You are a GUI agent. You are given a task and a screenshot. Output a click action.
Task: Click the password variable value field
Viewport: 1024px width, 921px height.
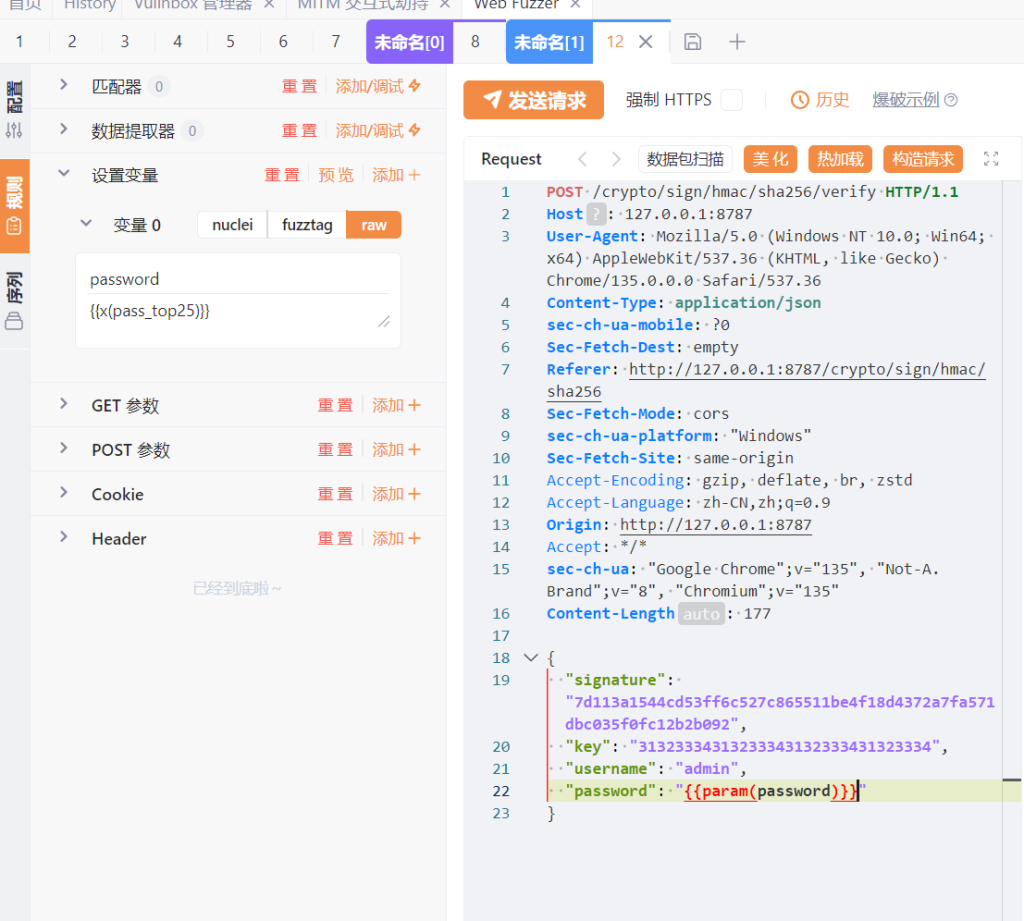point(230,312)
